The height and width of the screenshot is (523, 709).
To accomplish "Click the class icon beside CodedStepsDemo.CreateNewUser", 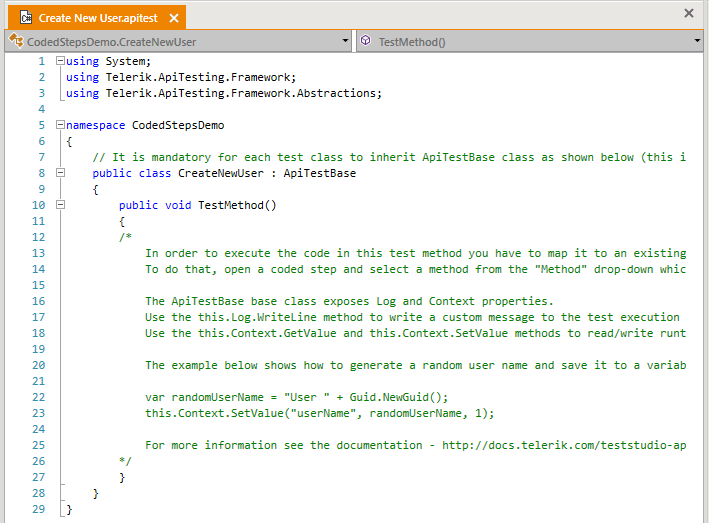I will pyautogui.click(x=16, y=41).
